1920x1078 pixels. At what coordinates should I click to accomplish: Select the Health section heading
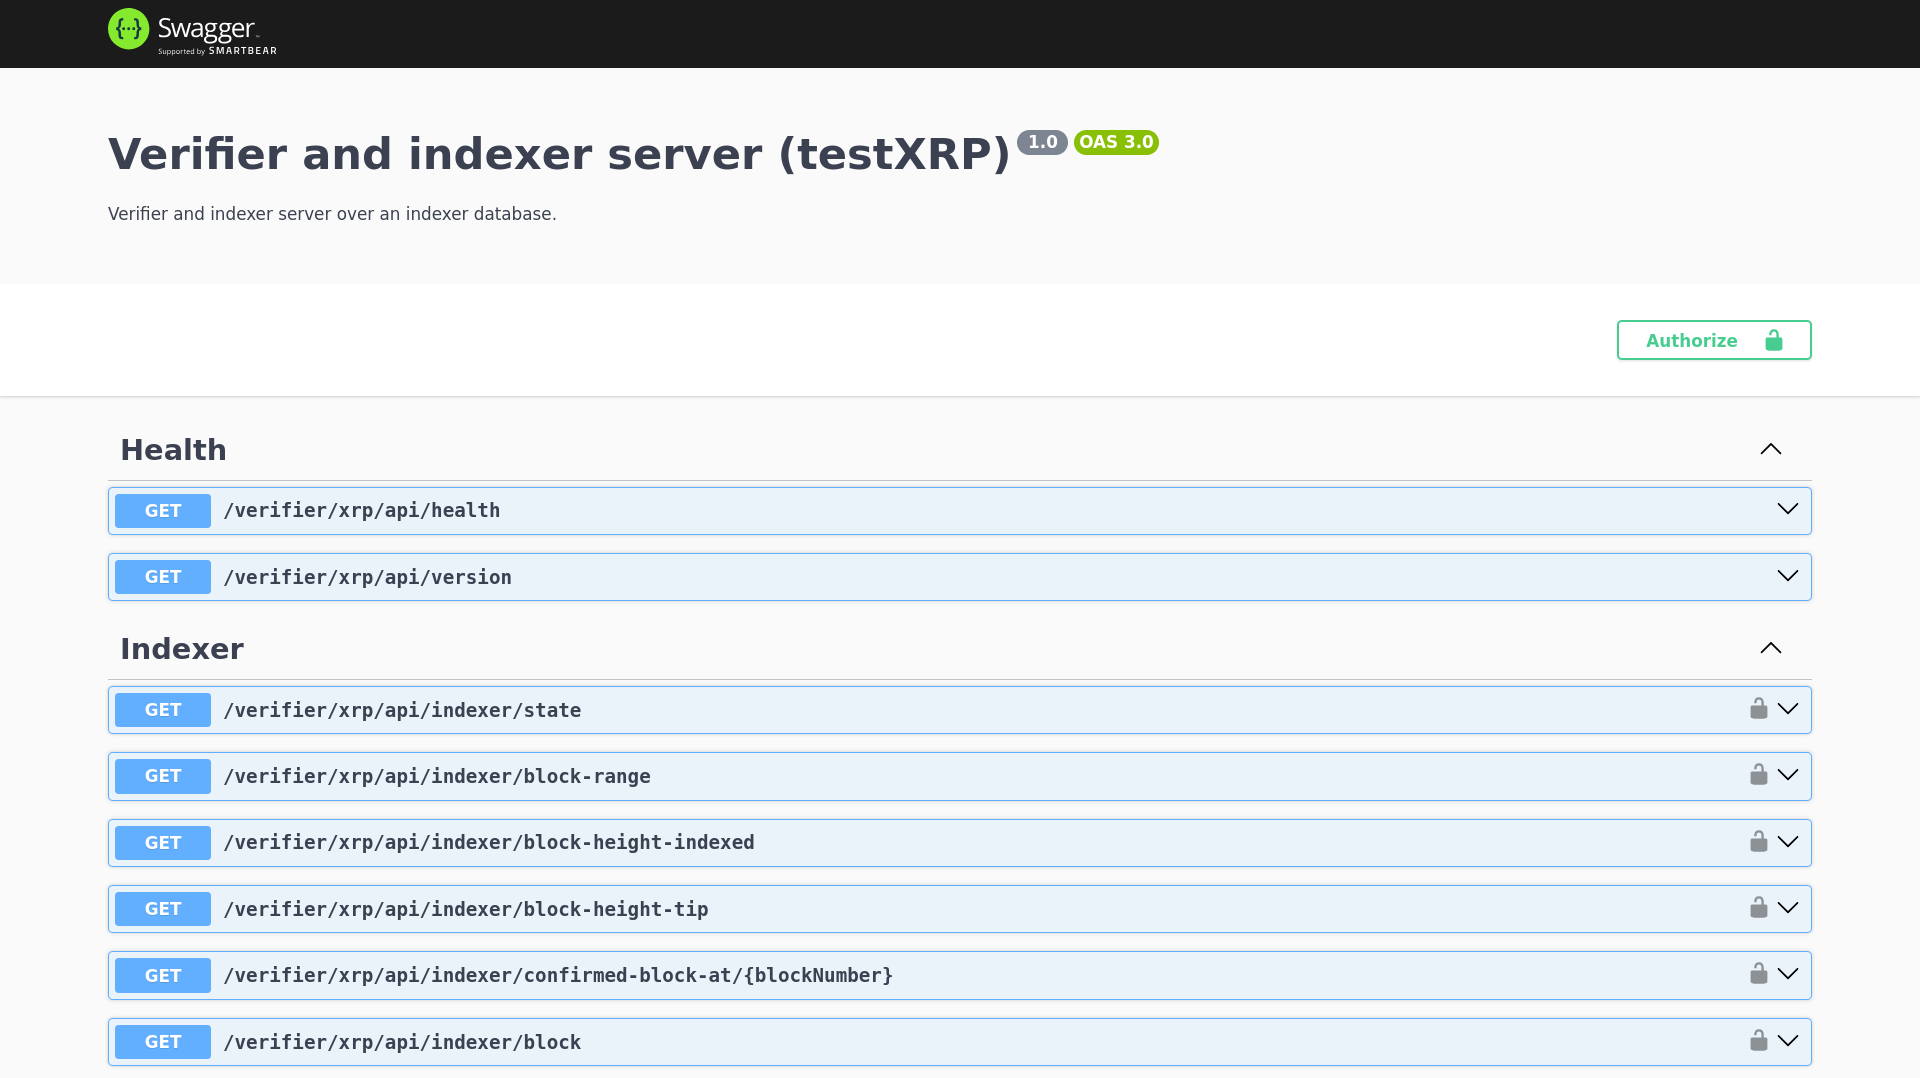pos(173,450)
